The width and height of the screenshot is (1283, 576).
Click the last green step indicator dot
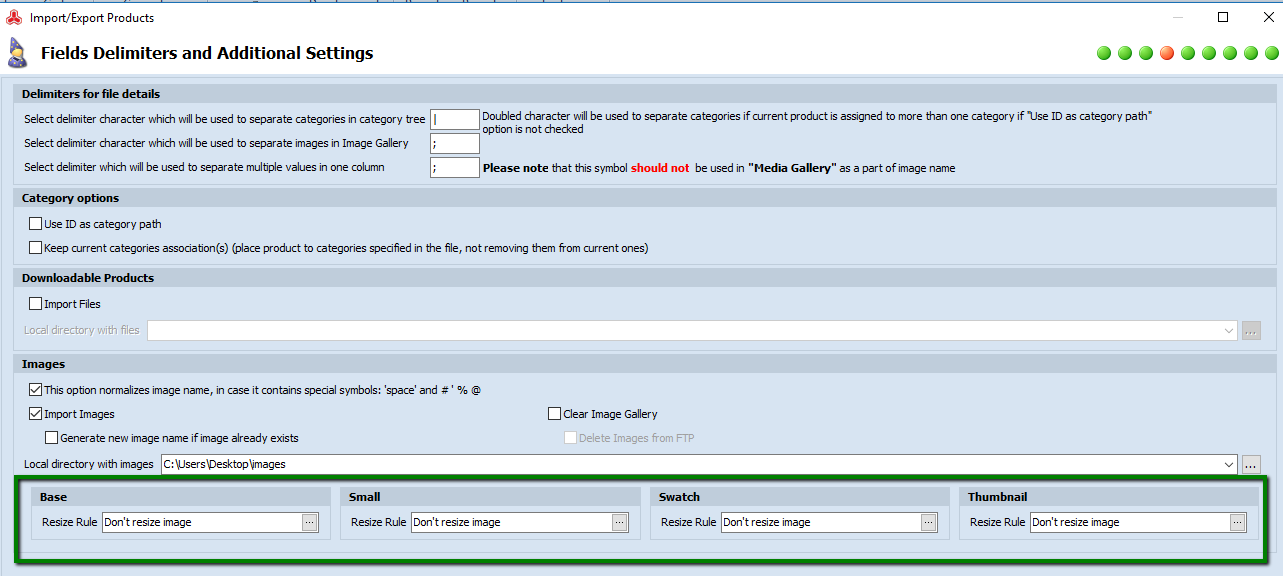pos(1272,53)
